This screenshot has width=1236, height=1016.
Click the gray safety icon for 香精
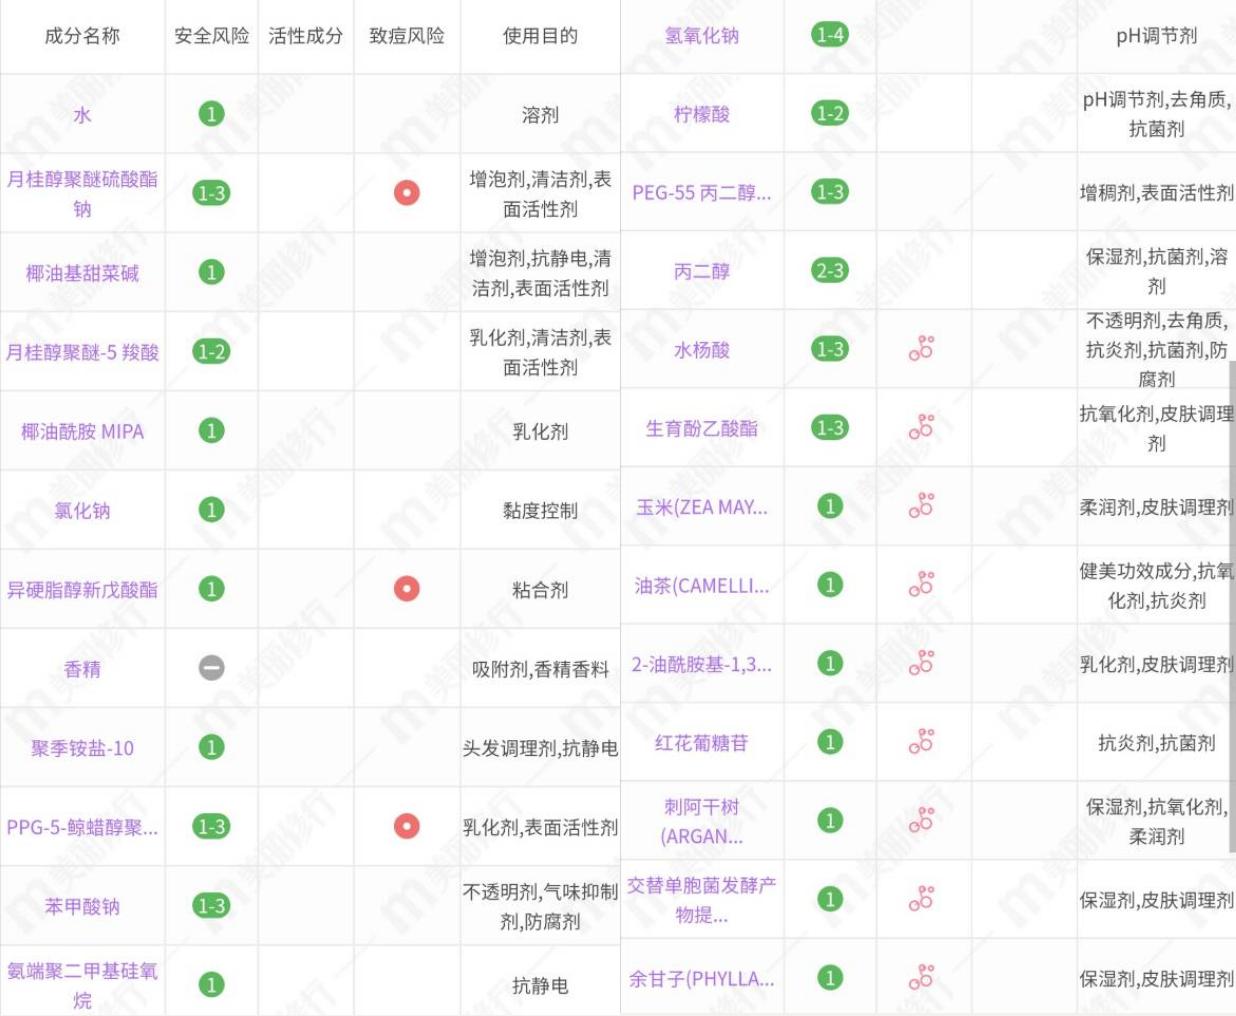[209, 668]
